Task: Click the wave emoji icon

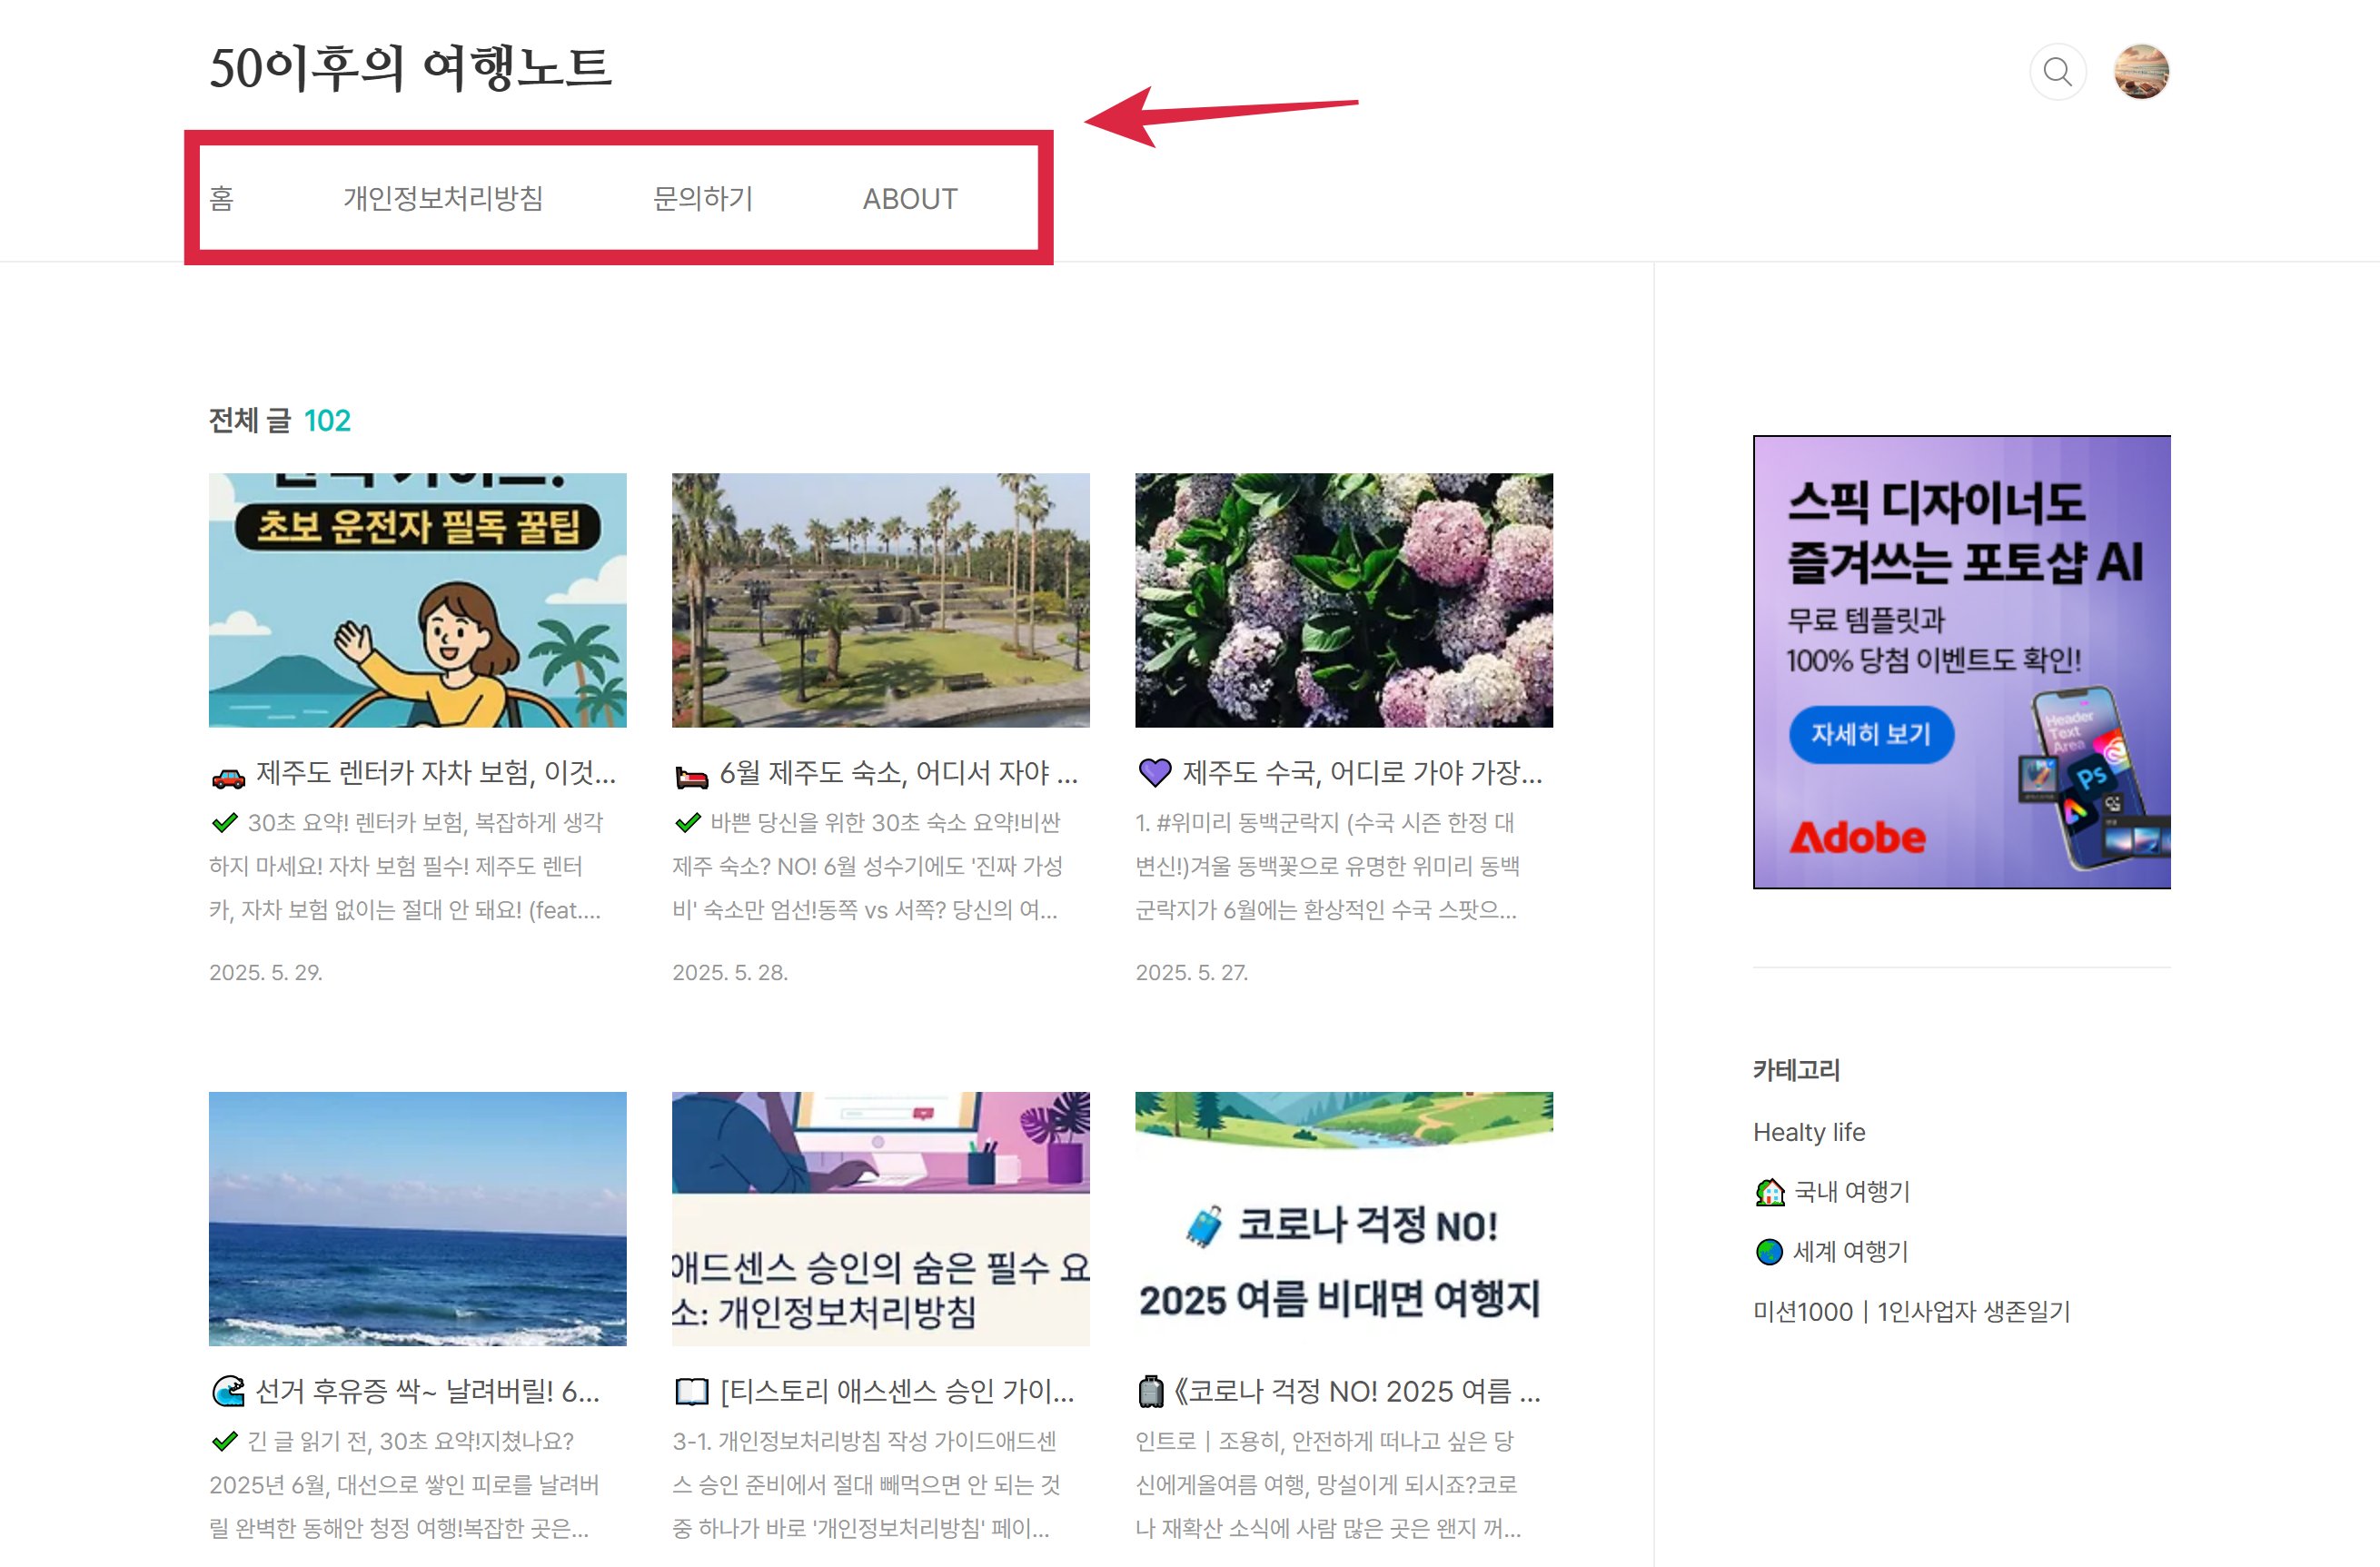Action: point(228,1391)
